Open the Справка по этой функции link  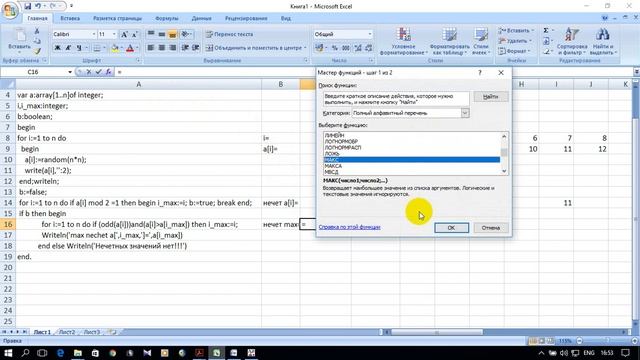tap(350, 227)
